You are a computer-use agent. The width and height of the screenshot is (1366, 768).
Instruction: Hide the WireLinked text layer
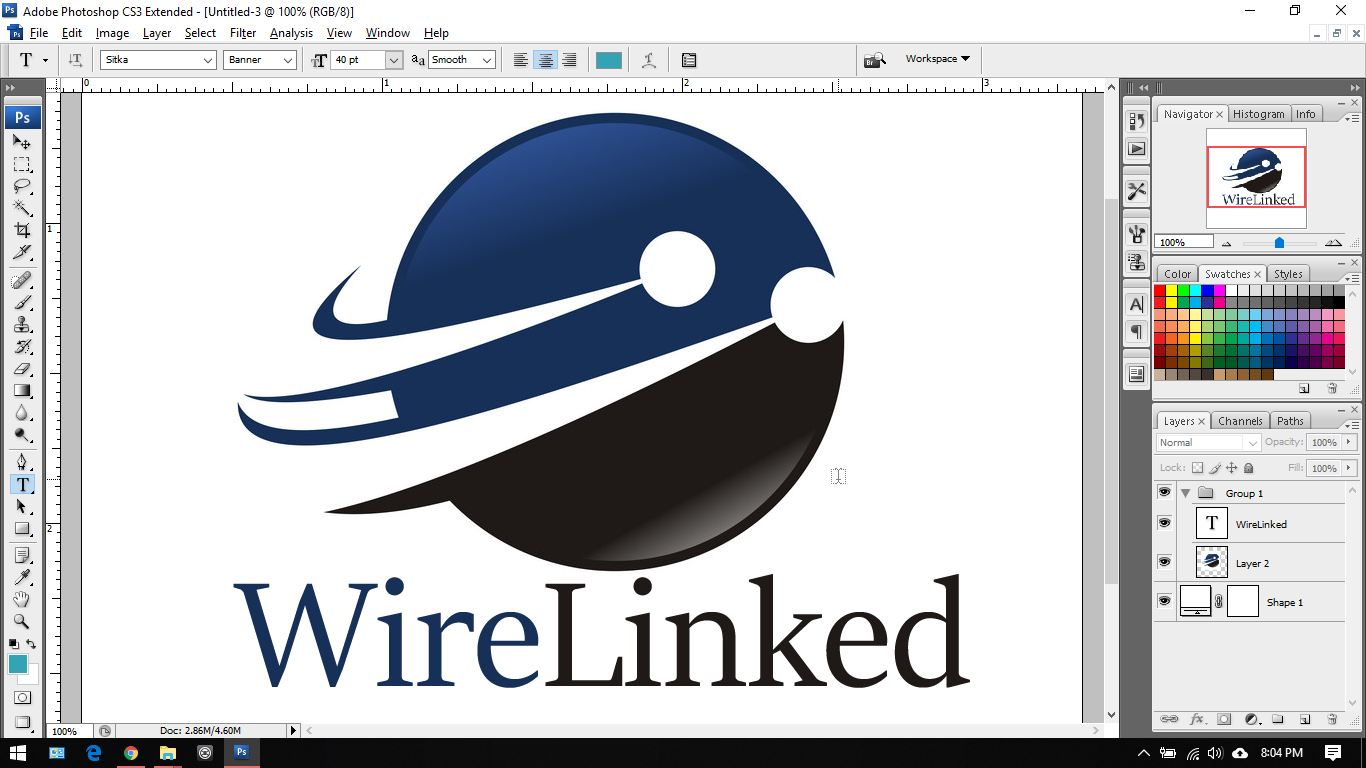coord(1164,523)
